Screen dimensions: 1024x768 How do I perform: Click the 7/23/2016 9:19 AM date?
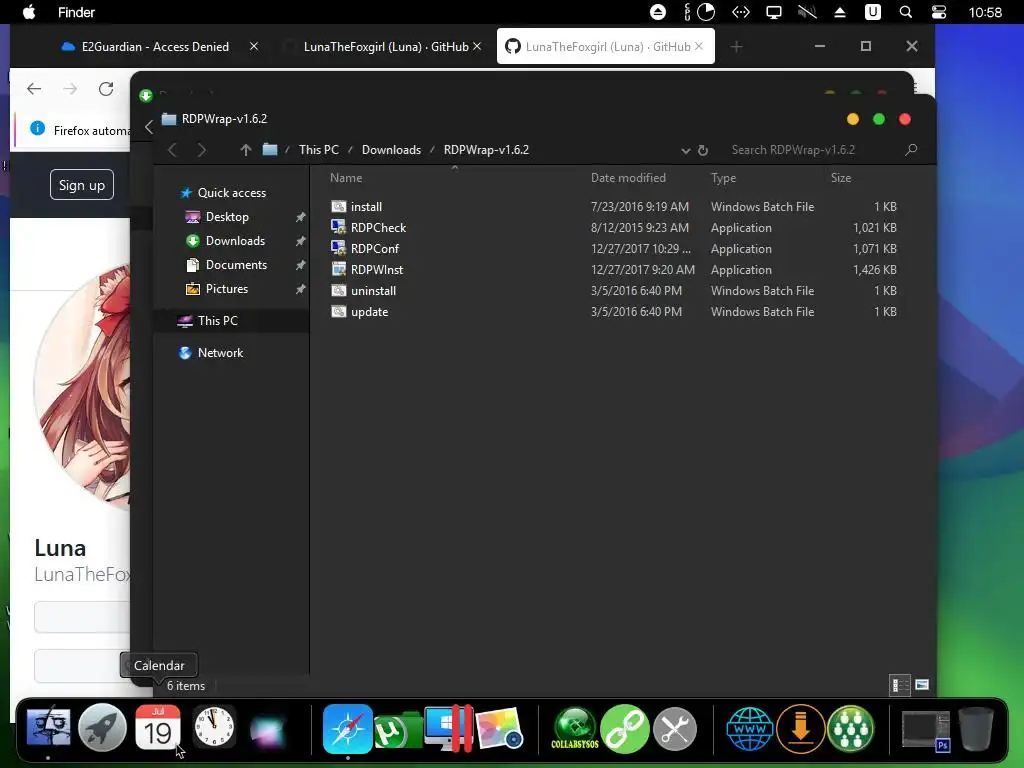coord(639,206)
